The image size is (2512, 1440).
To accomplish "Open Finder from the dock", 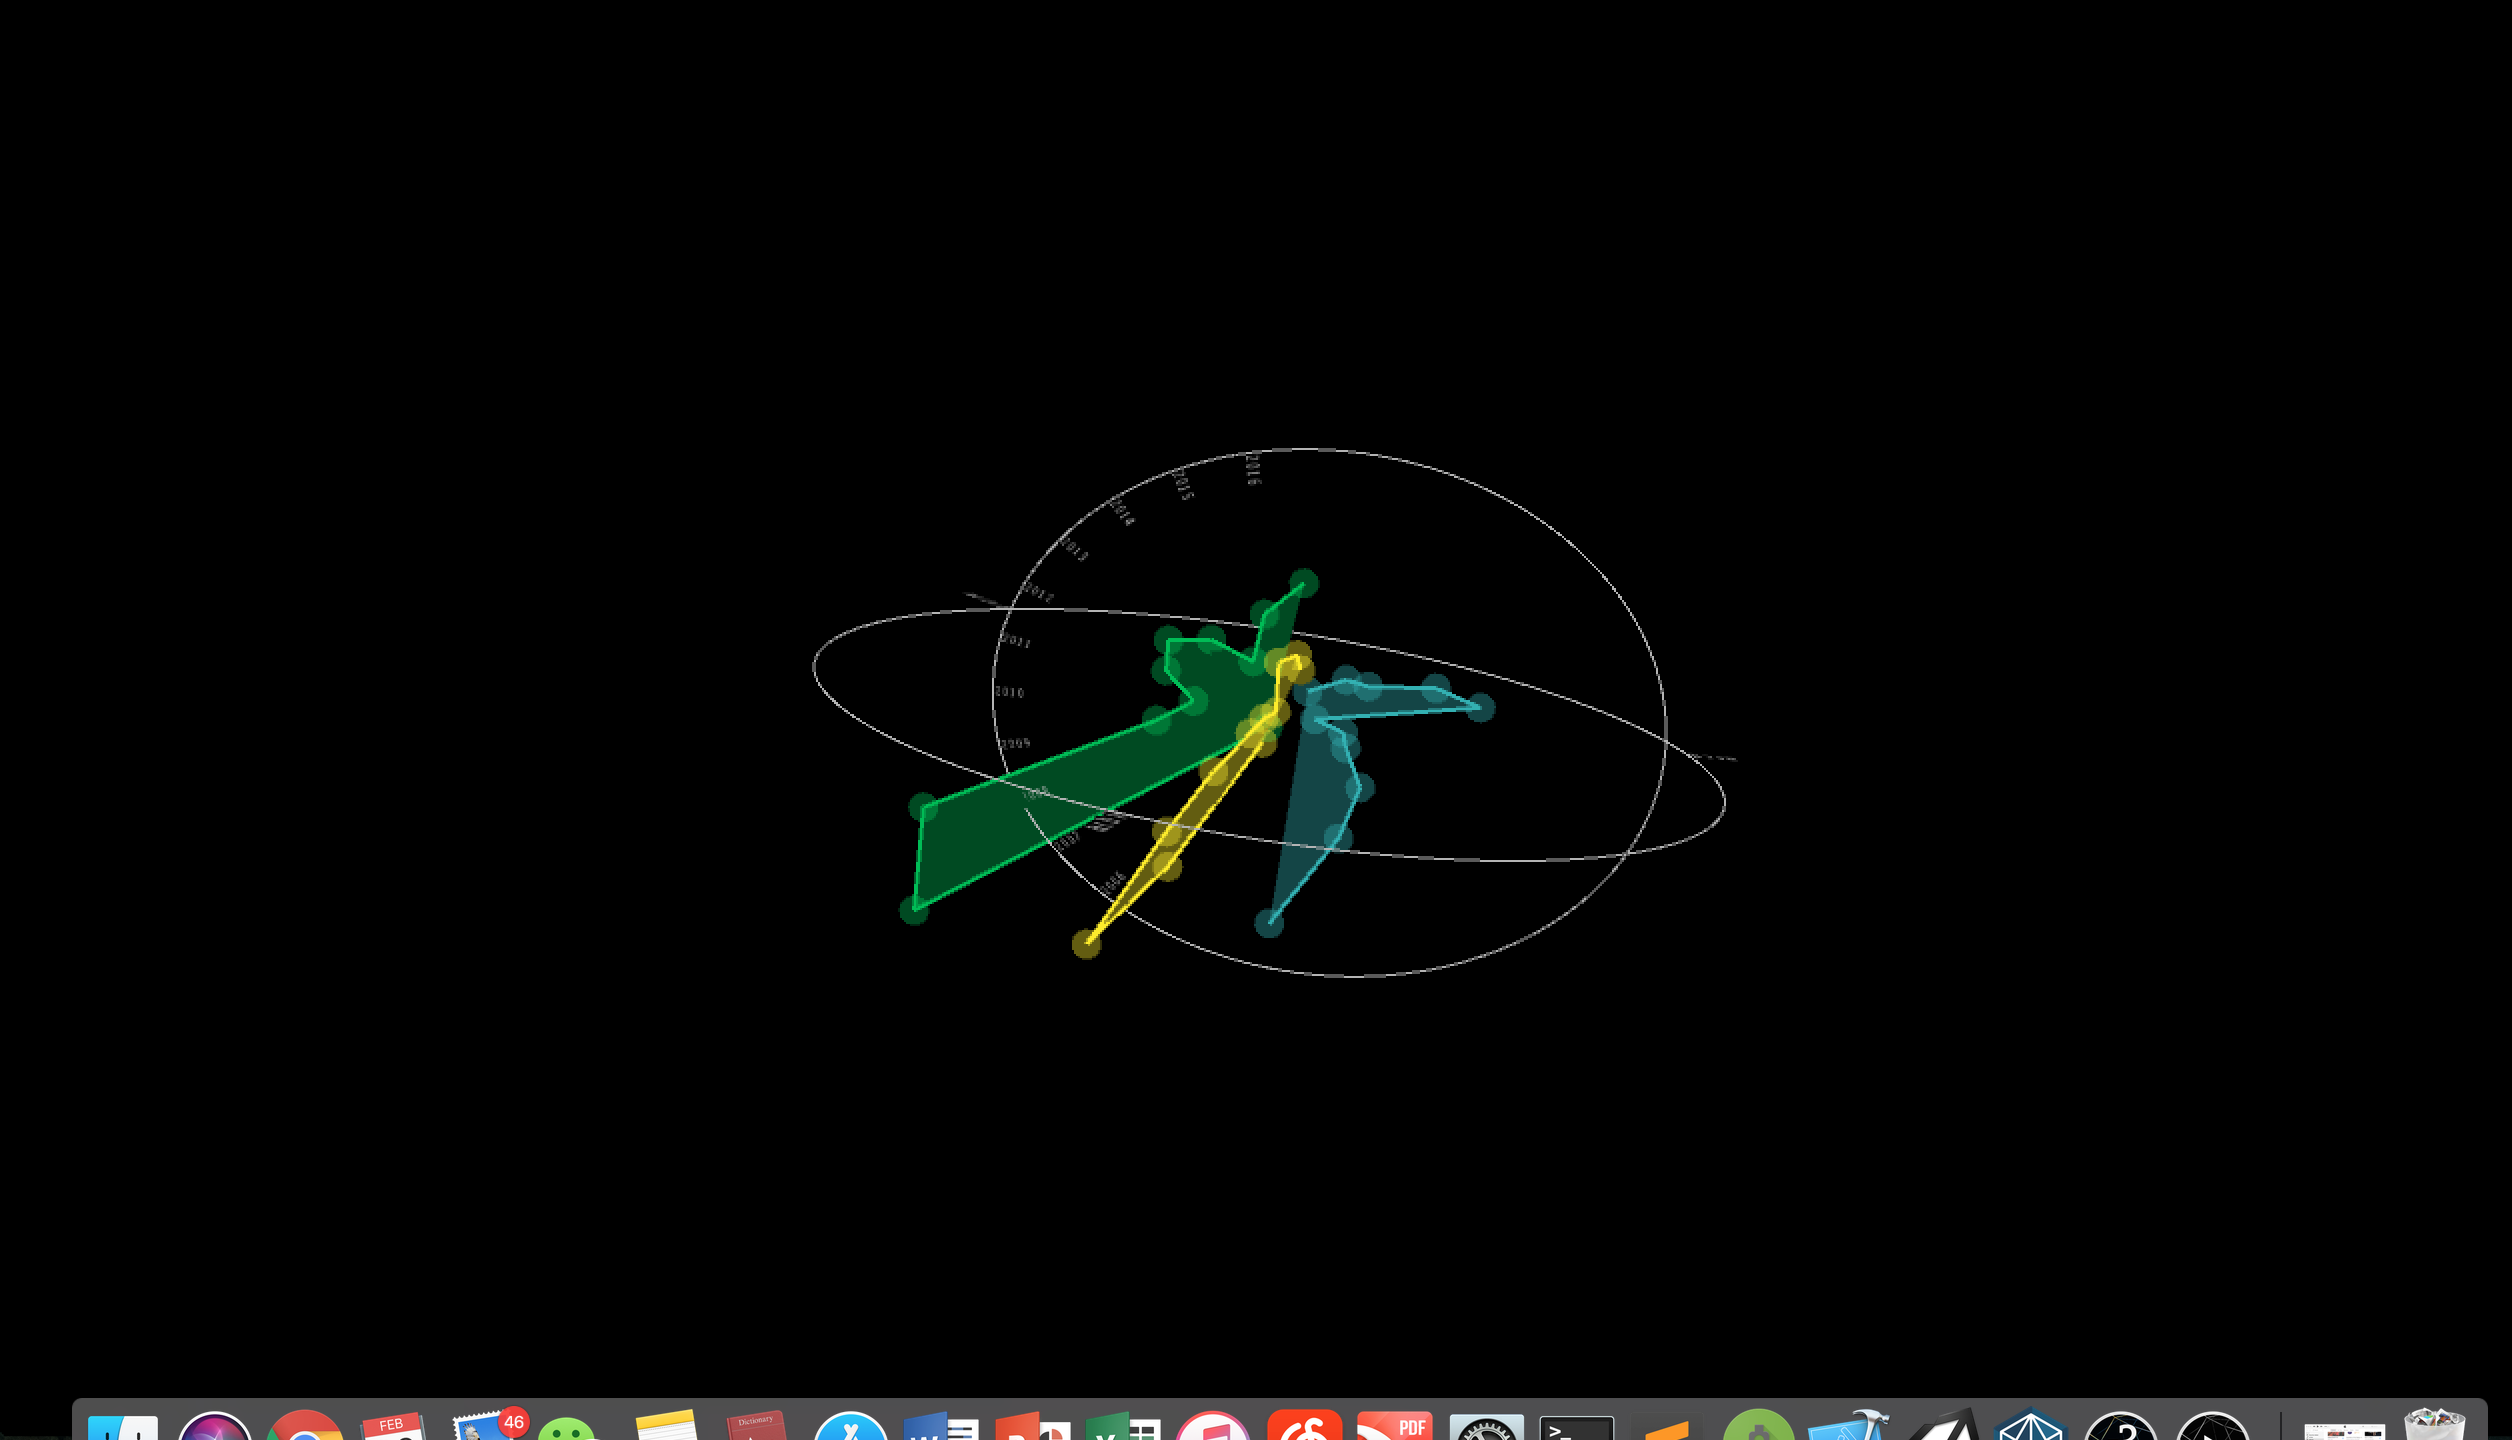I will click(122, 1426).
